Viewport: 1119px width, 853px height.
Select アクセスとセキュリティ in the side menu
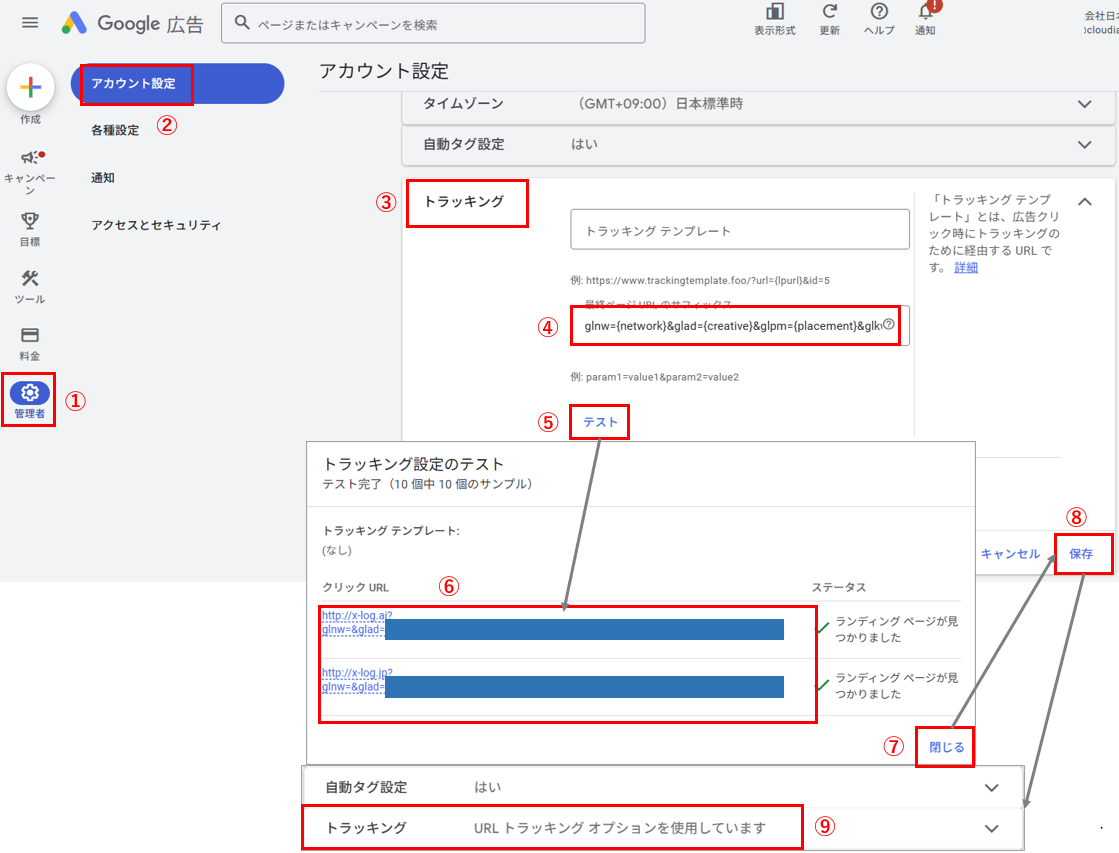click(x=155, y=226)
